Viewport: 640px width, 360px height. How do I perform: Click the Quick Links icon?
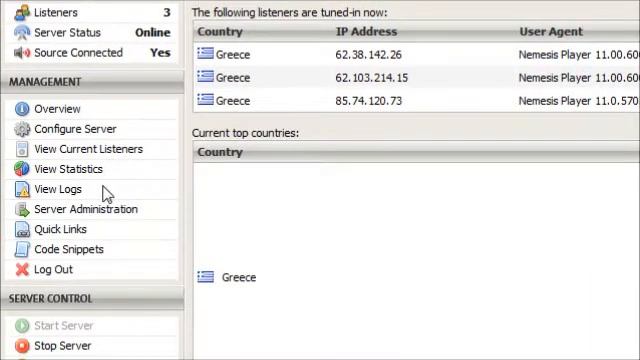coord(22,229)
